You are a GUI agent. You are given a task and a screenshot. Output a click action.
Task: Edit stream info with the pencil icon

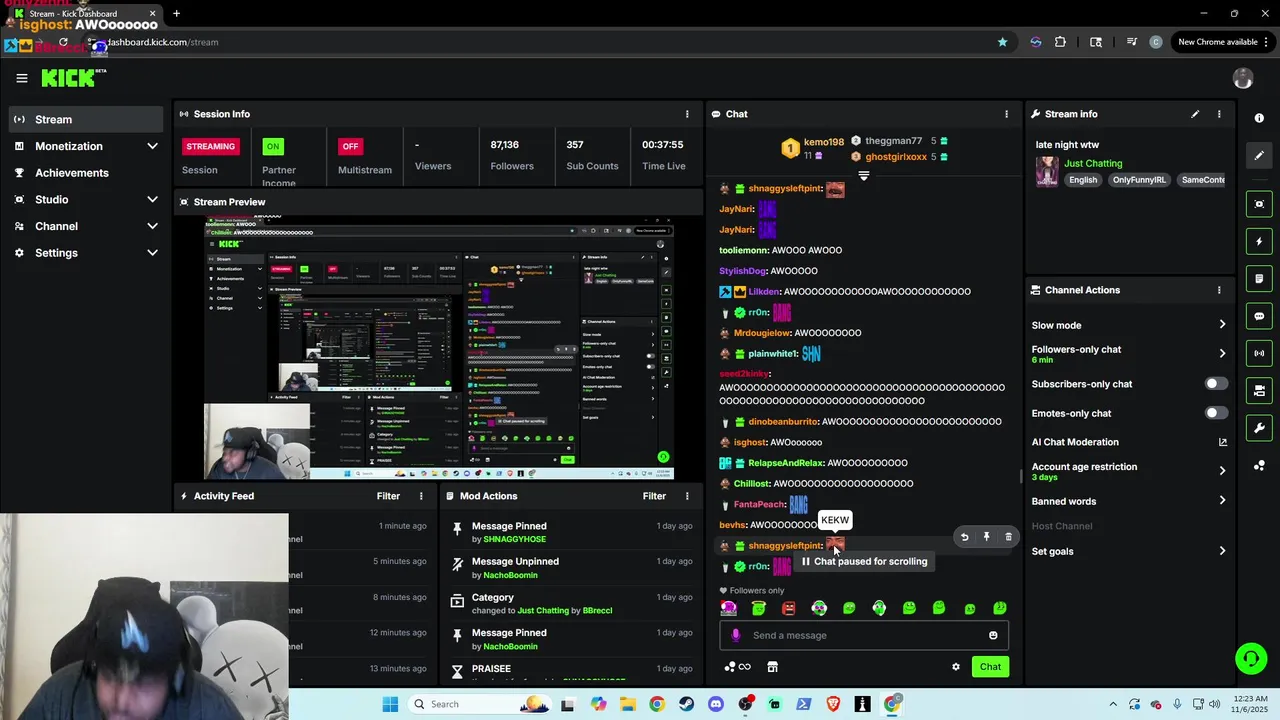click(x=1195, y=114)
